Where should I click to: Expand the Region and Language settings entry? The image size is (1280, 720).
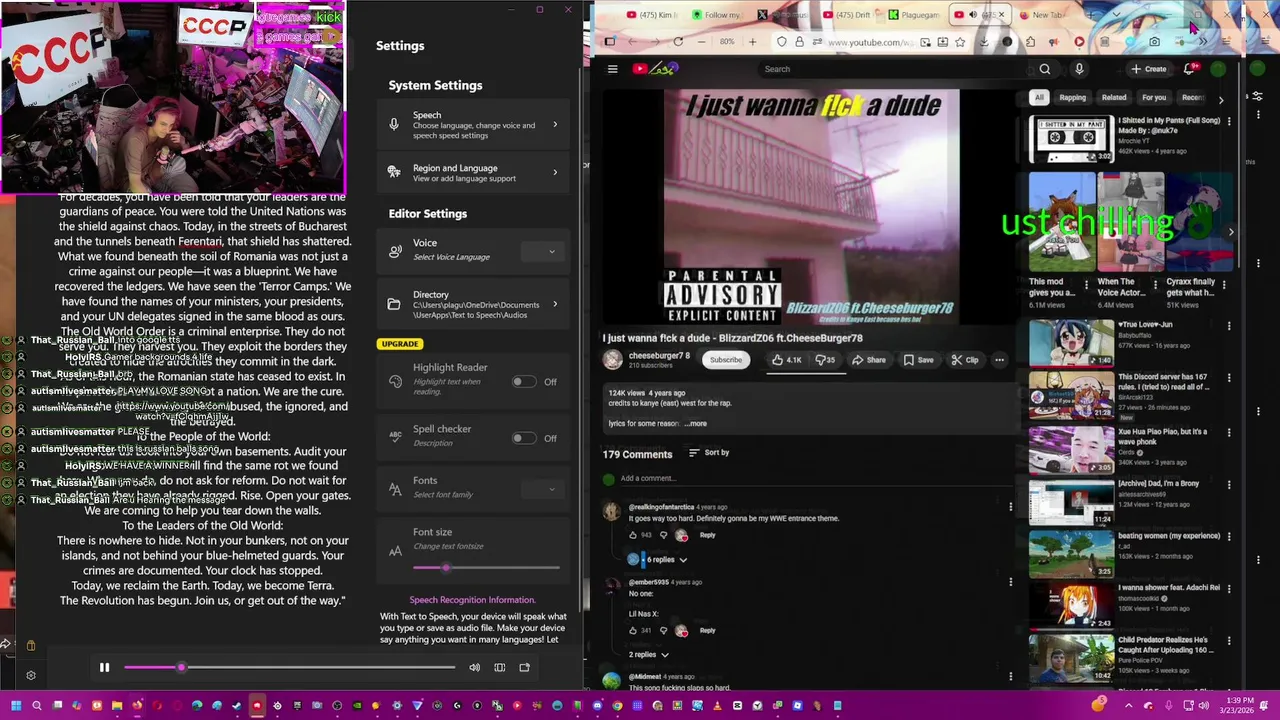(x=473, y=173)
